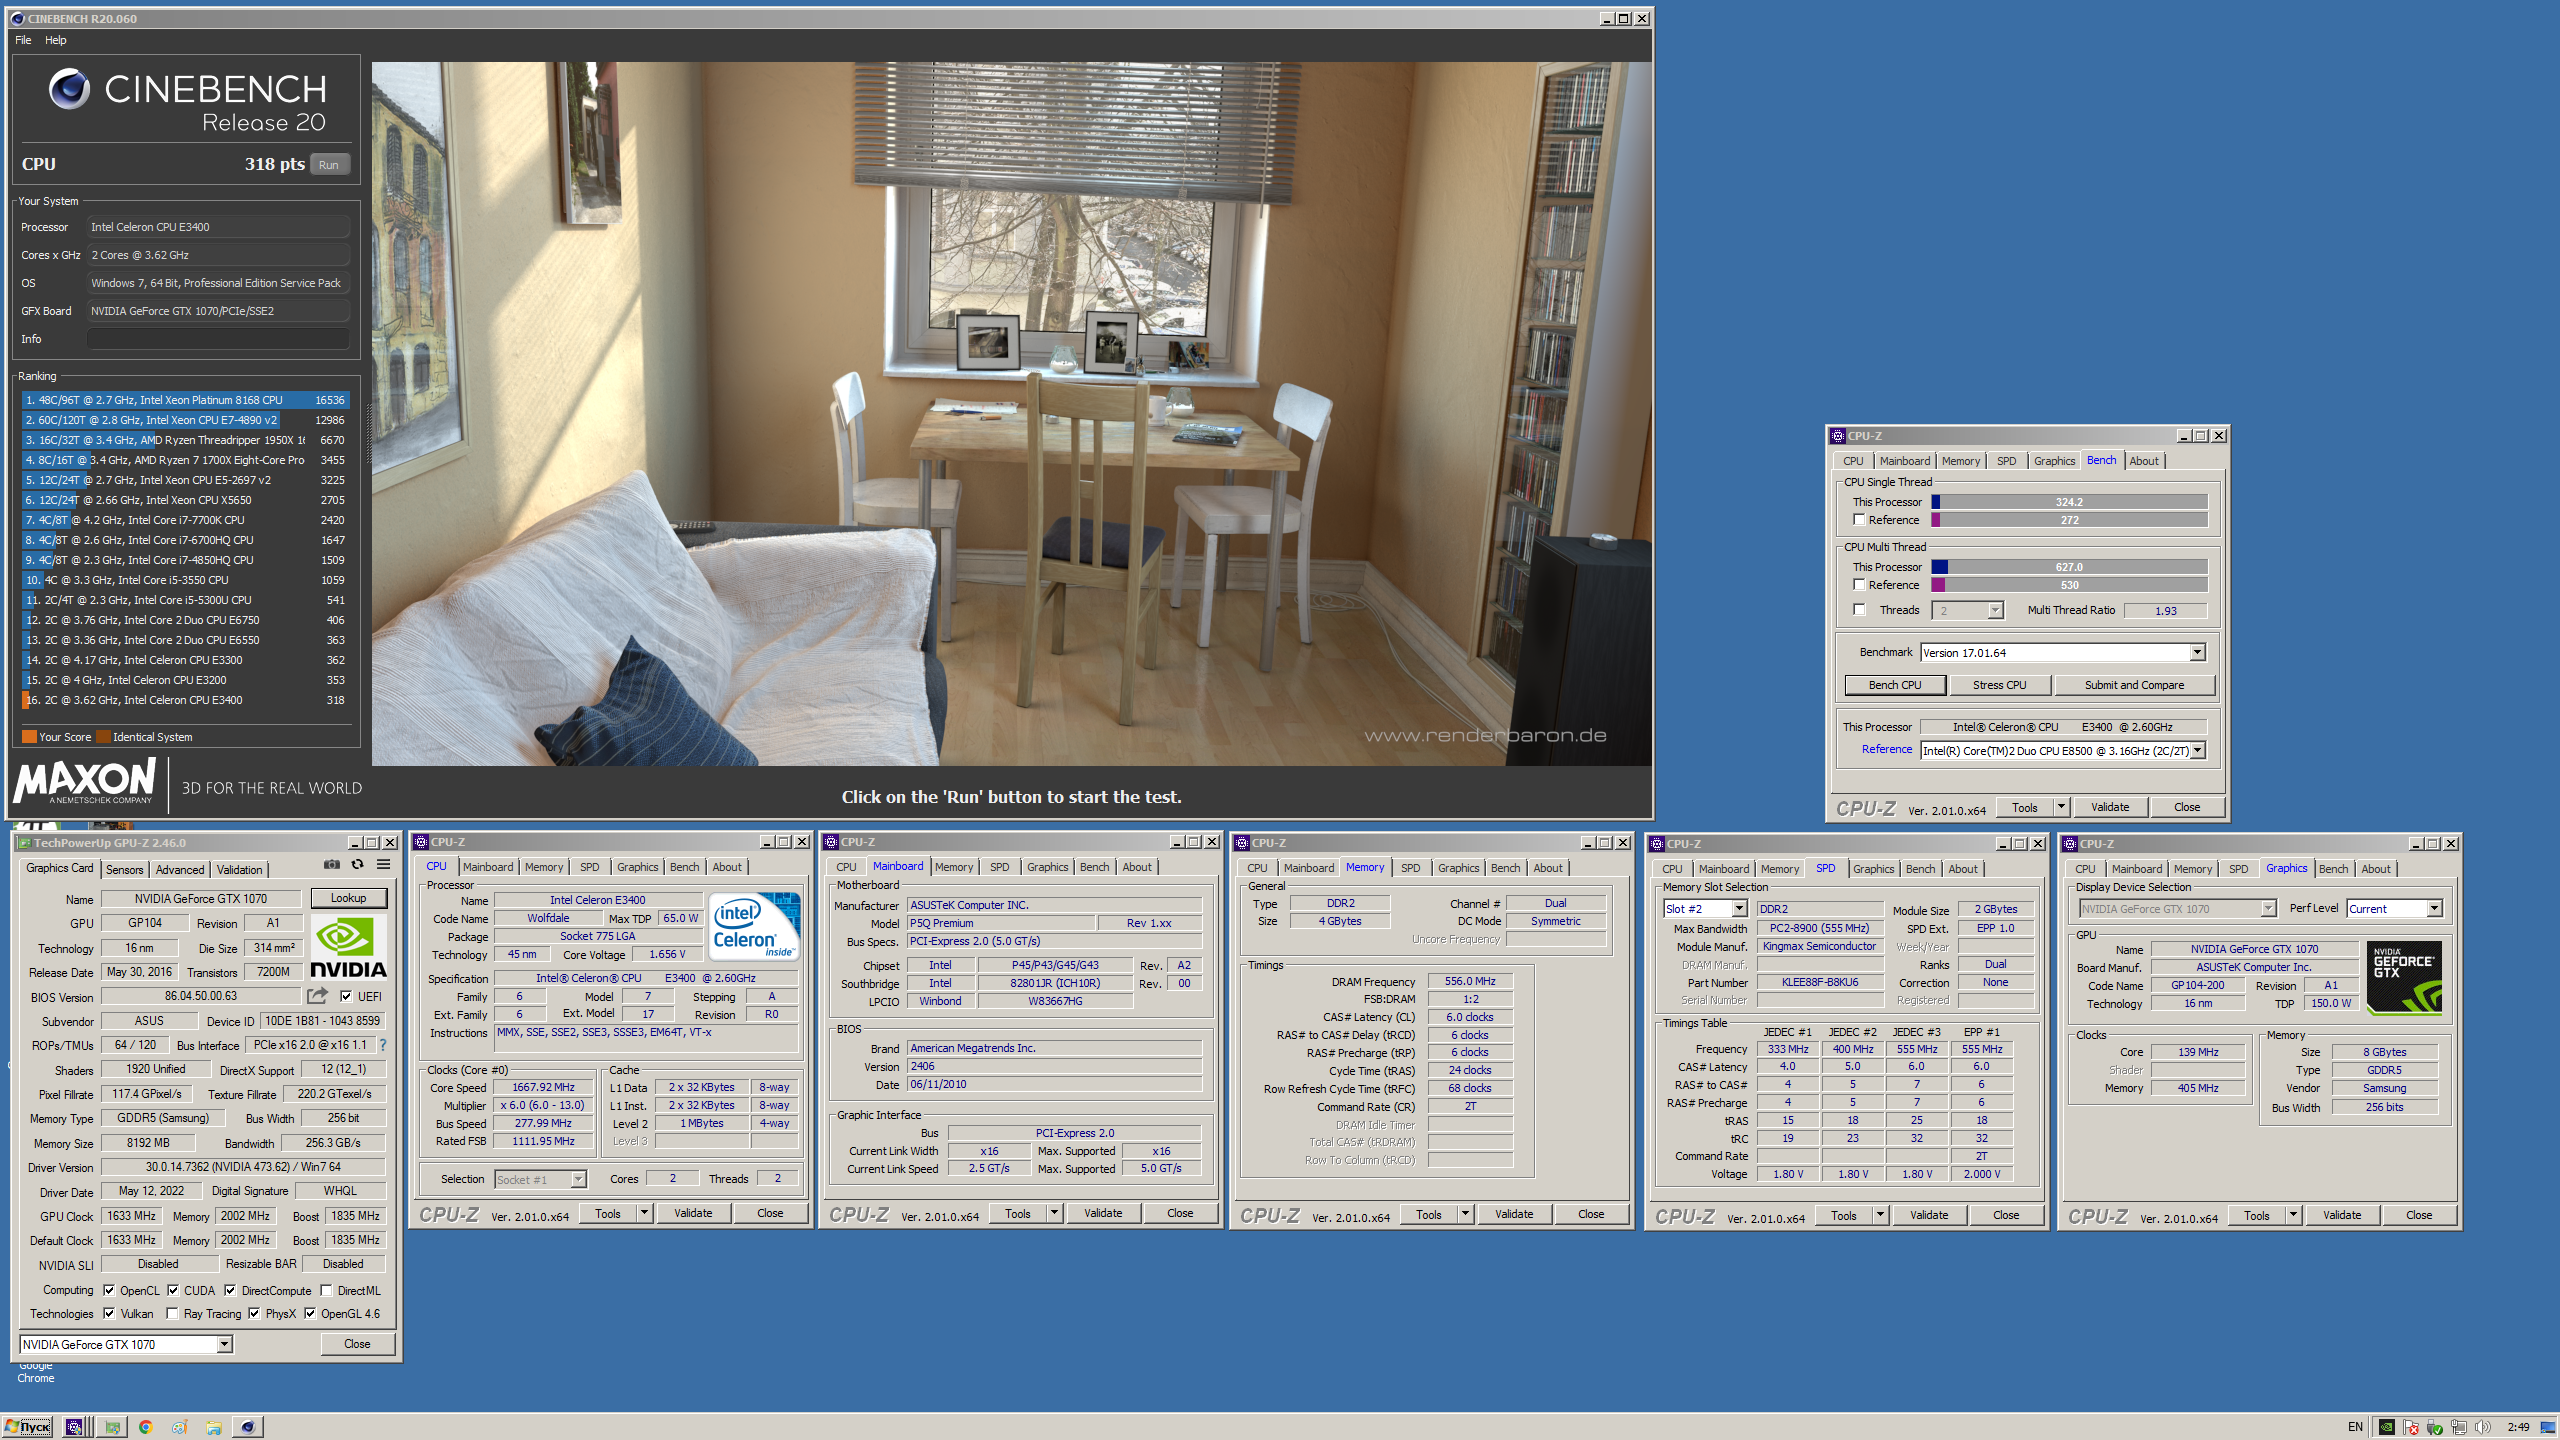
Task: Click the Cinebench Info input field
Action: [218, 339]
